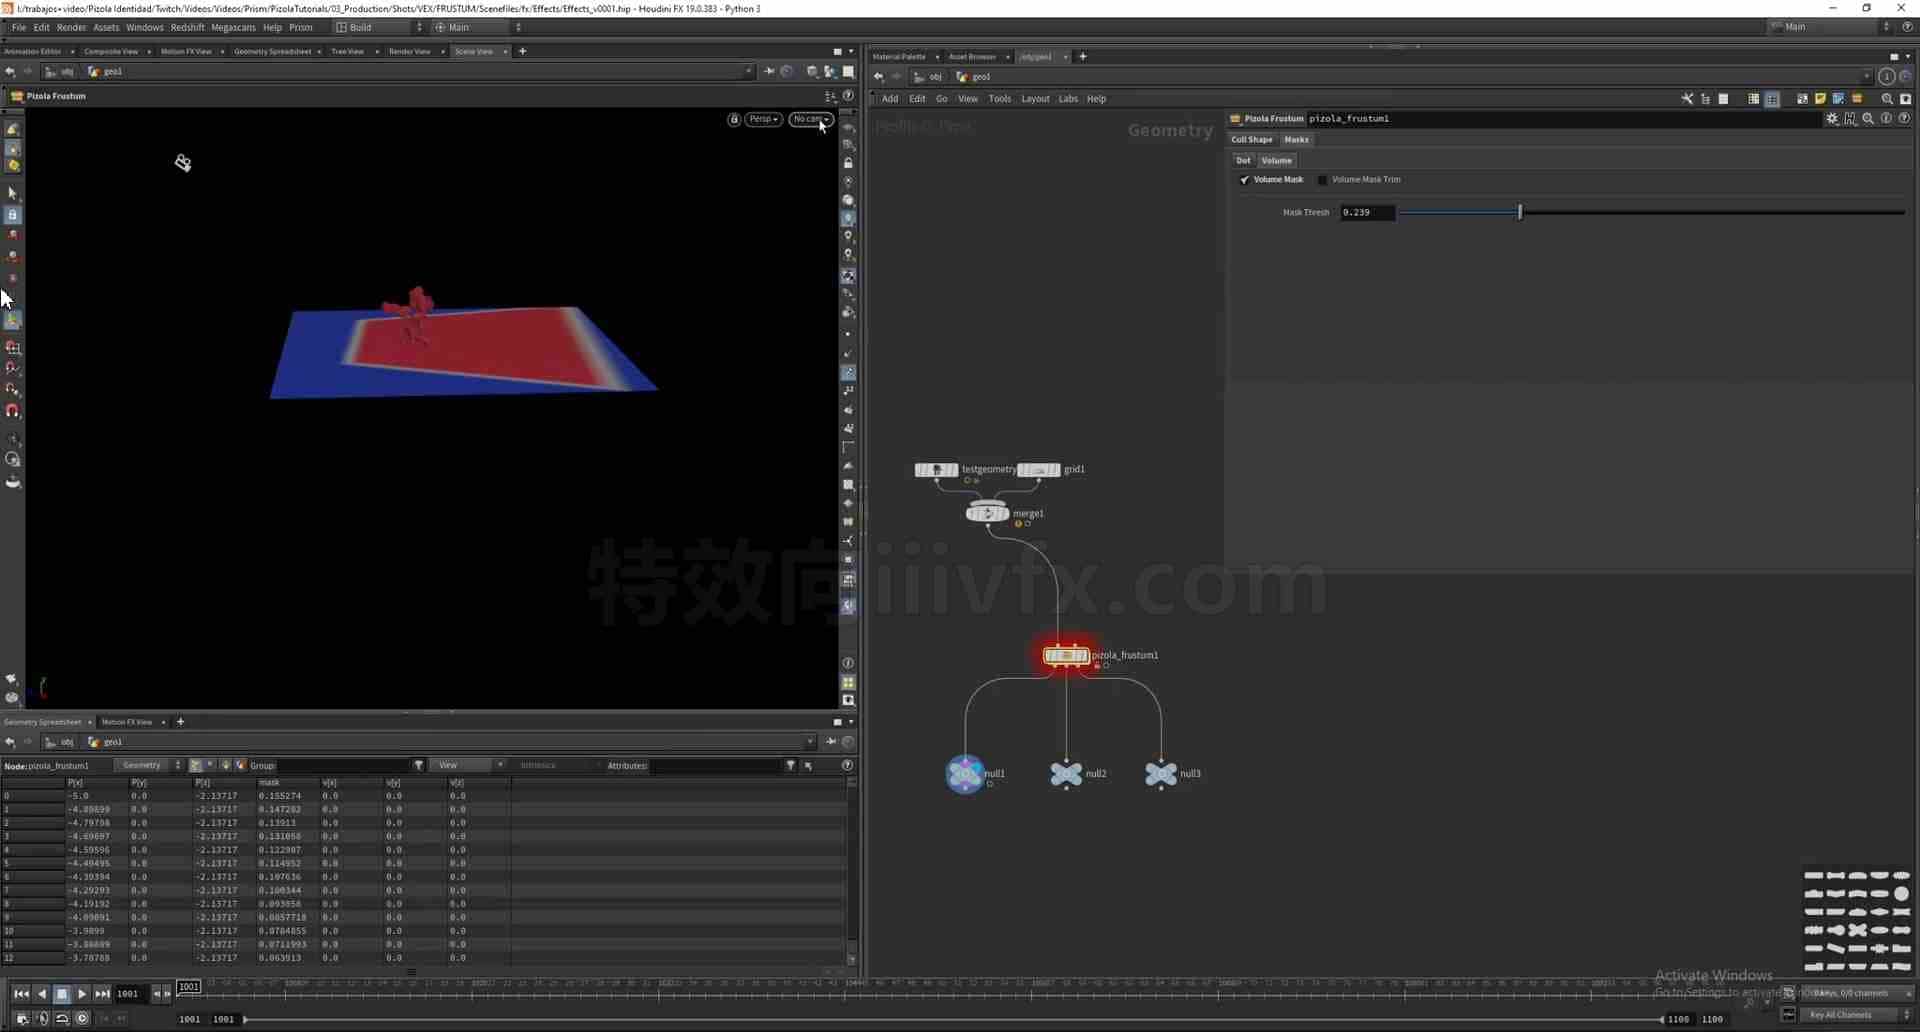Screen dimensions: 1920x1032
Task: Switch to the Masks tab
Action: pyautogui.click(x=1296, y=140)
